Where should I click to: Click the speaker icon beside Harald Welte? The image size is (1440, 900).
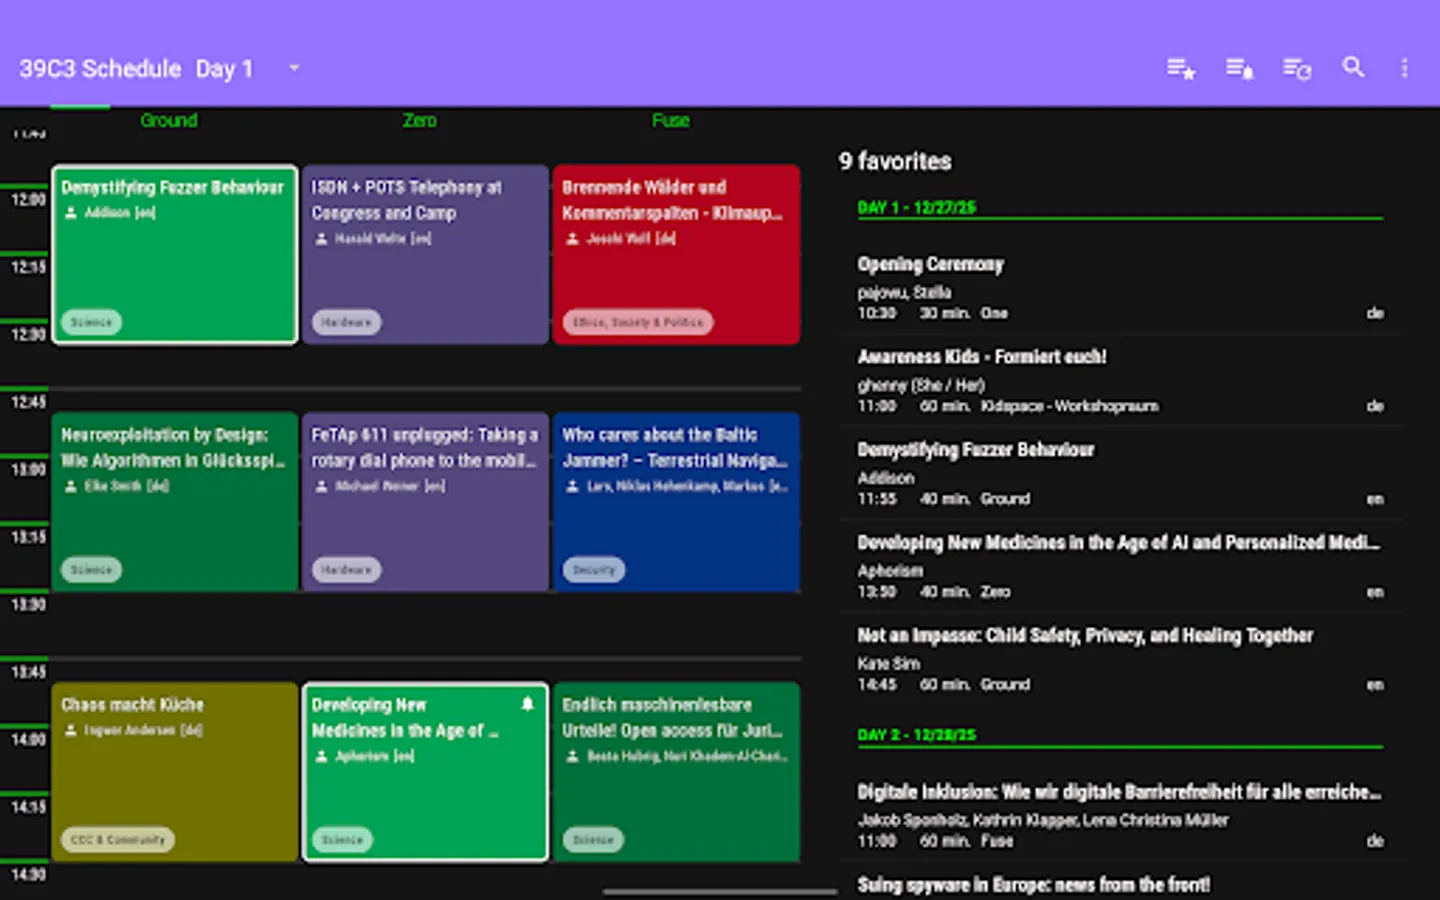tap(321, 239)
